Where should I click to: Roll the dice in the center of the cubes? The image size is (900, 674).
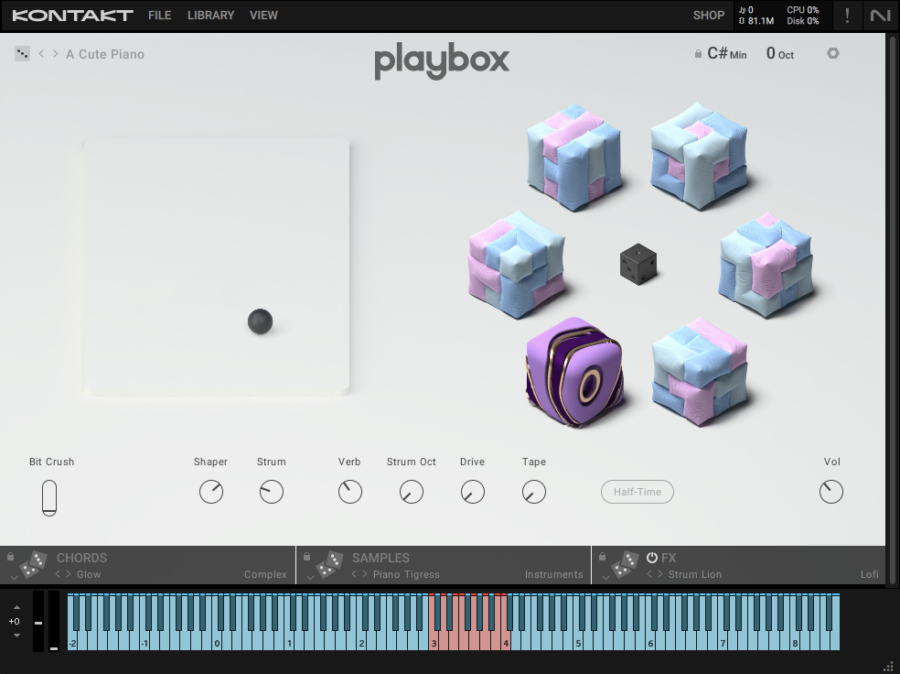tap(638, 264)
